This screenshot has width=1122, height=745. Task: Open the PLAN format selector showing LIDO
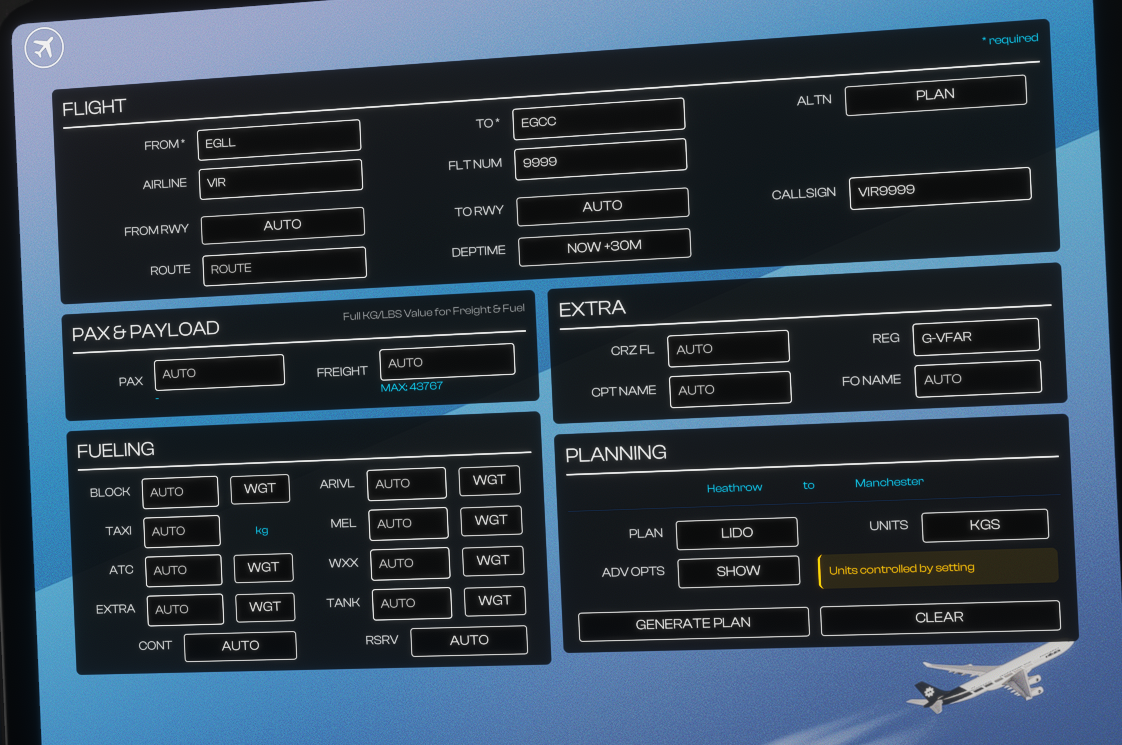(737, 533)
